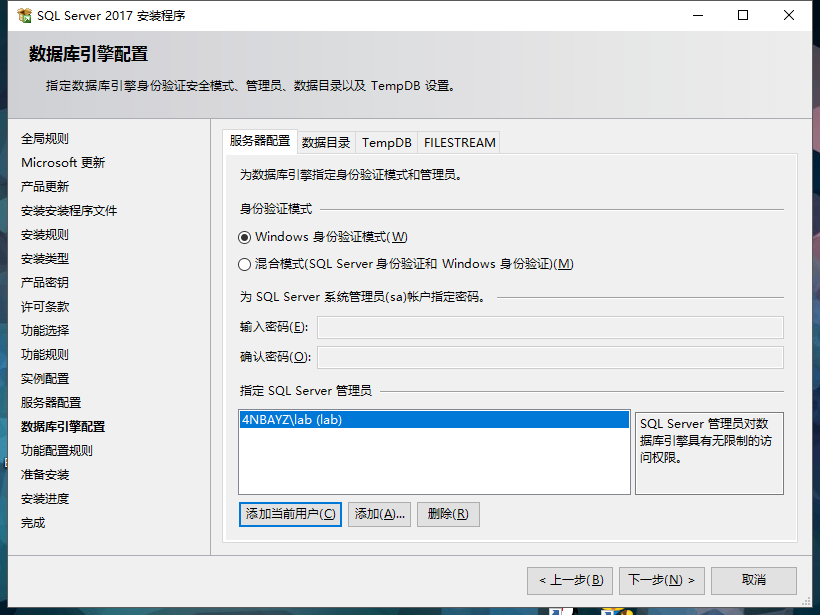Continue with the 下一步 button
Viewport: 820px width, 615px height.
tap(661, 580)
